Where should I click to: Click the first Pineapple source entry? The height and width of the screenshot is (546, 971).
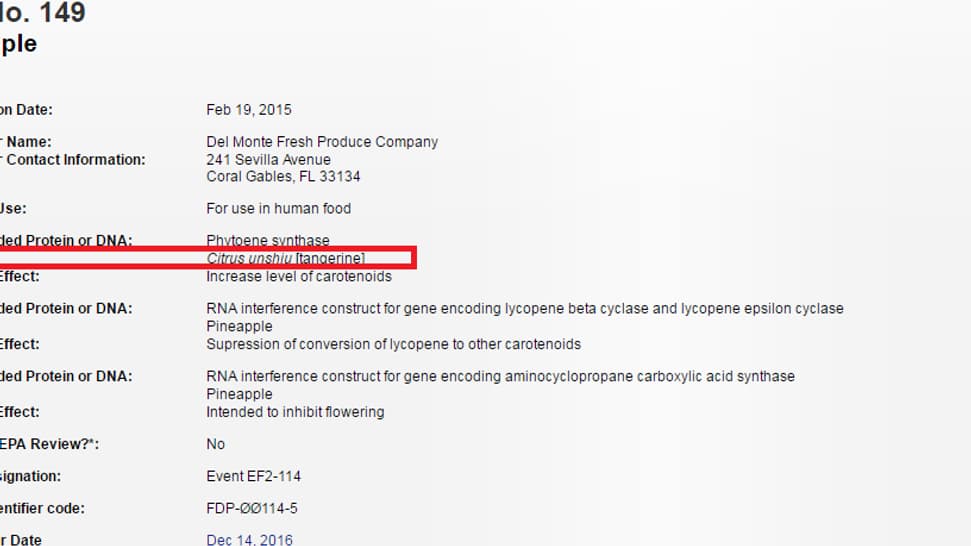[239, 326]
